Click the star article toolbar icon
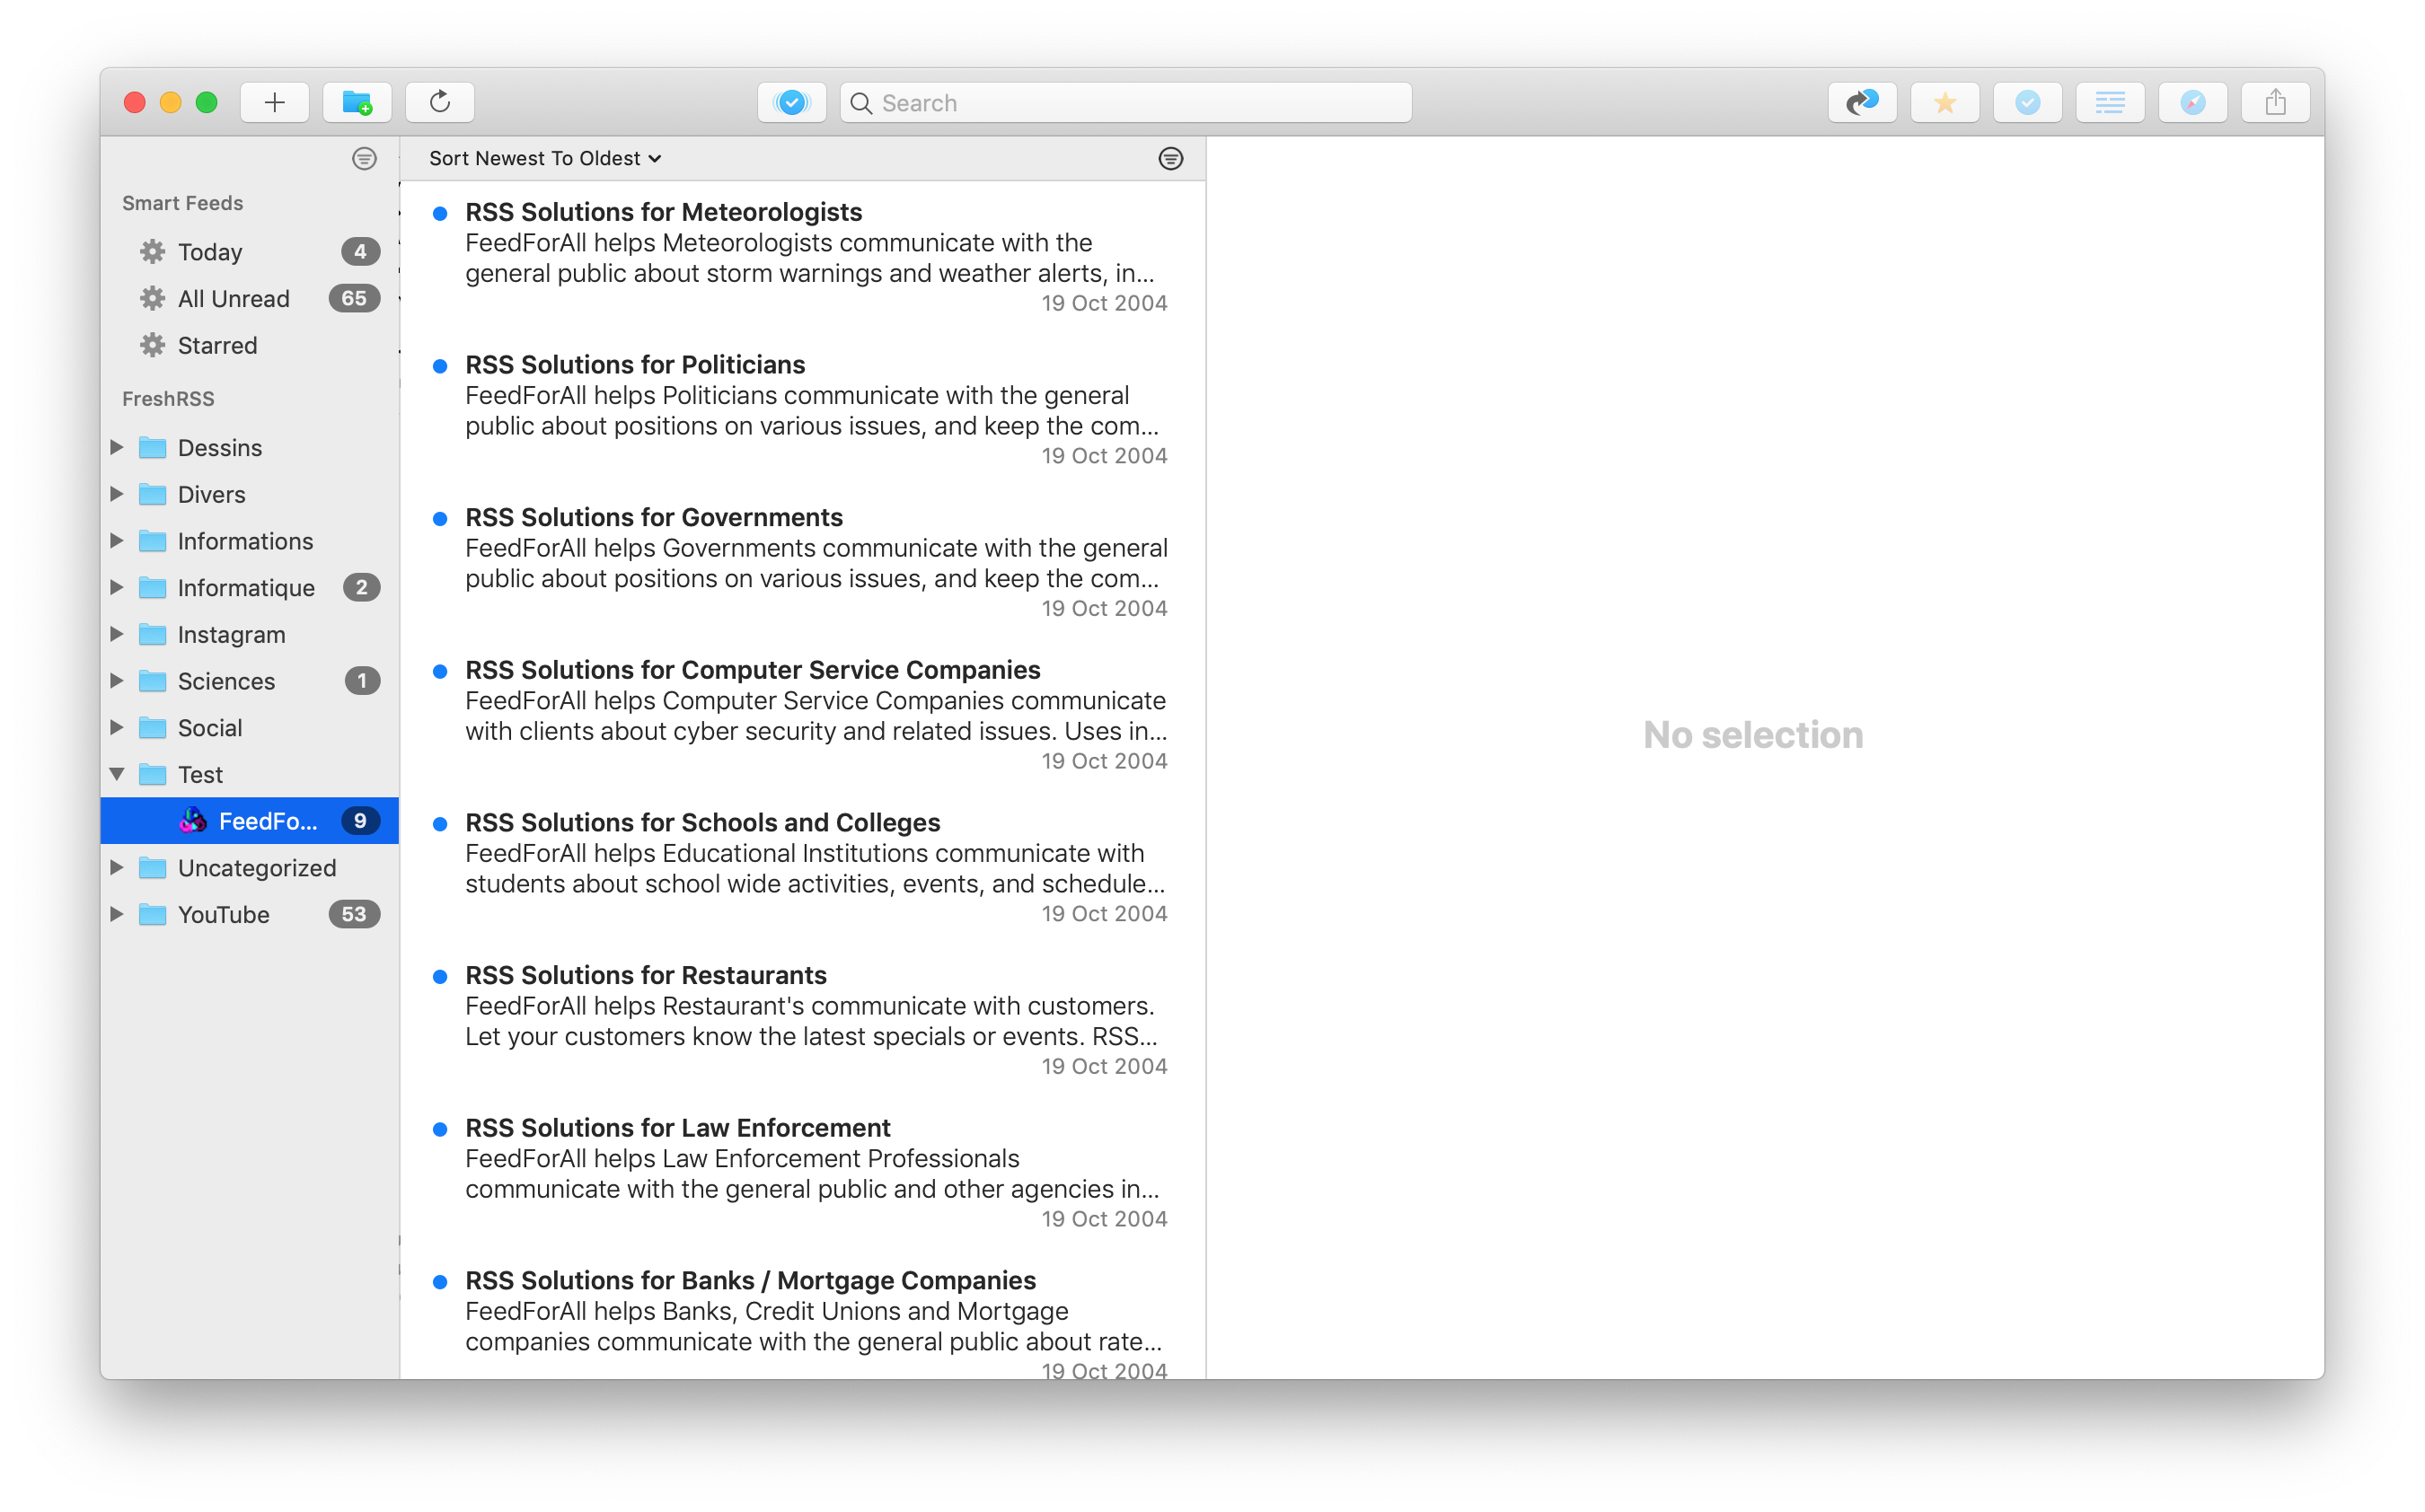This screenshot has width=2425, height=1512. (1945, 102)
